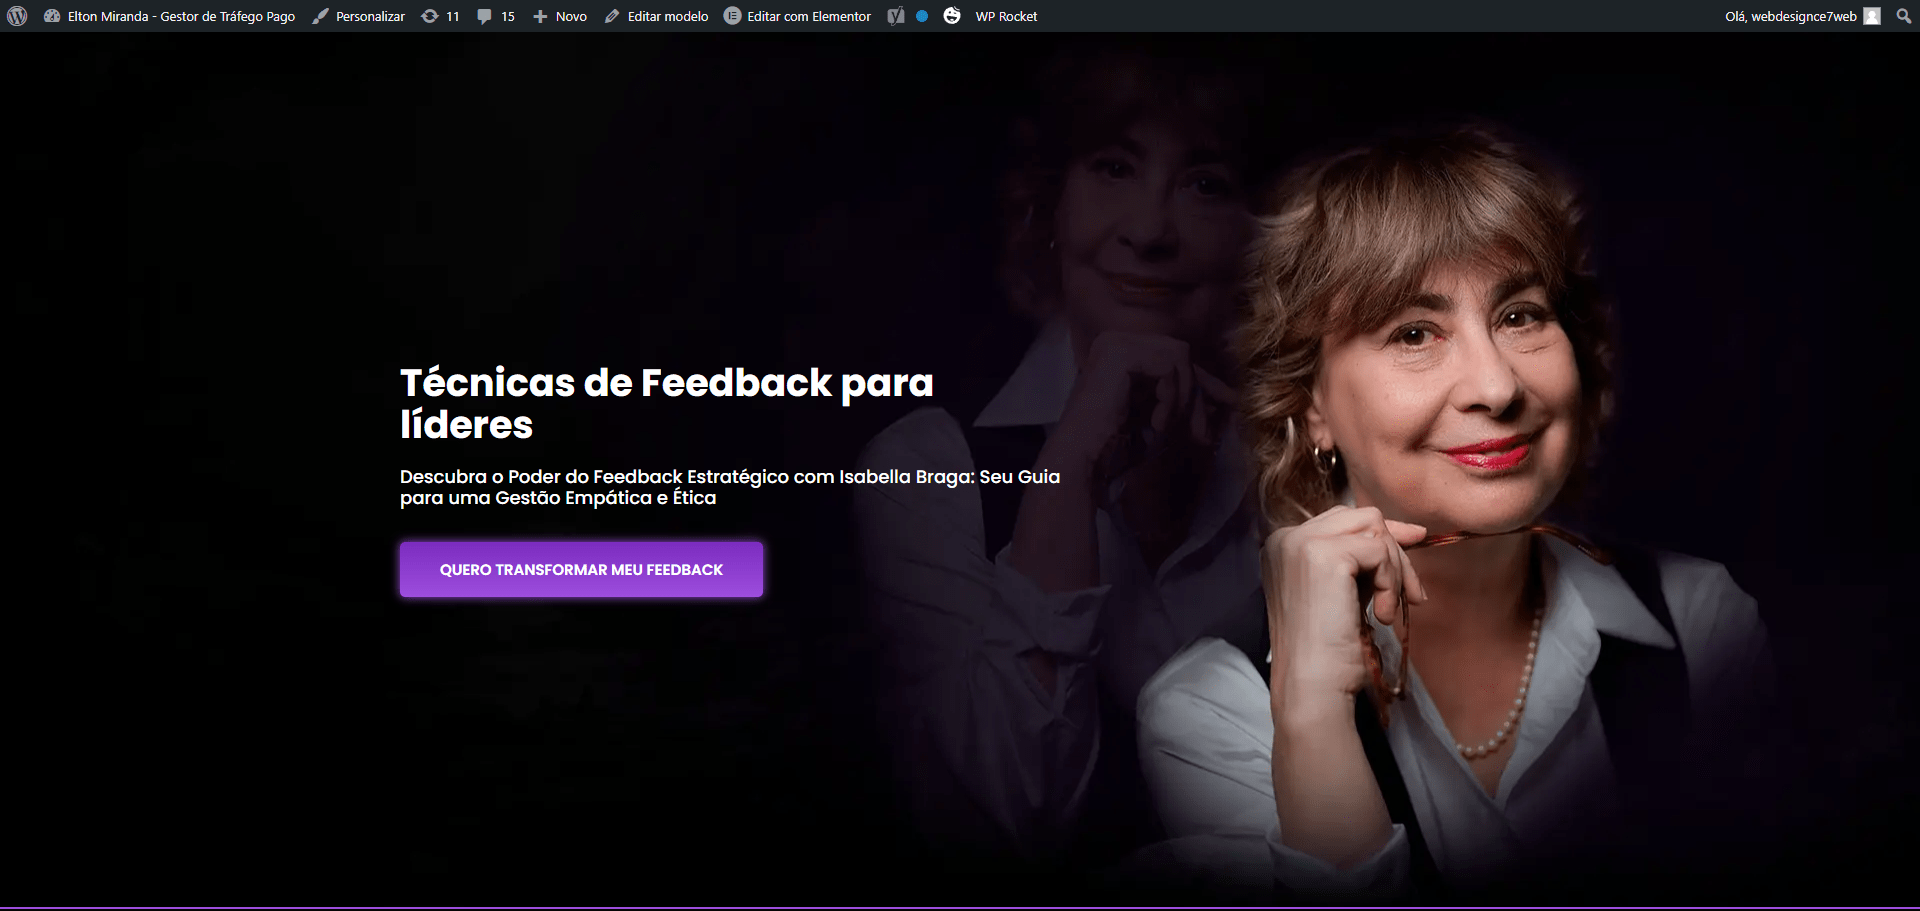Click the Personalizar customizer link
Image resolution: width=1920 pixels, height=911 pixels.
tap(359, 16)
